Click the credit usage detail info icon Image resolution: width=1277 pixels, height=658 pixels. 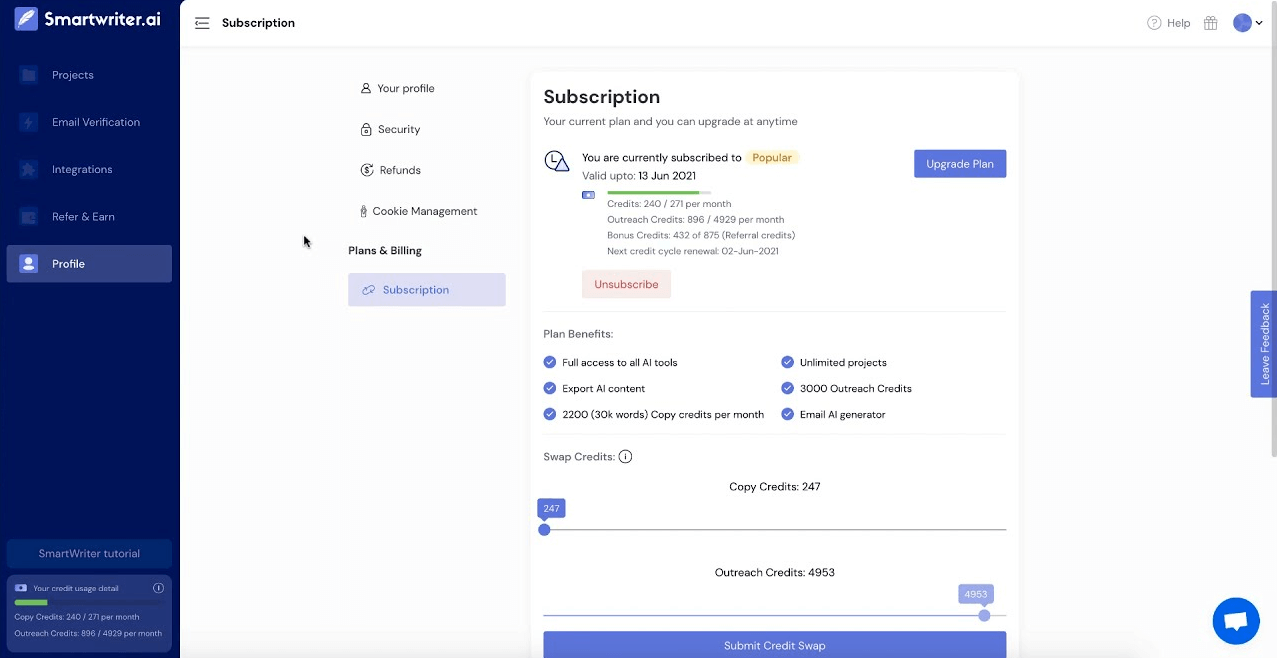point(158,588)
